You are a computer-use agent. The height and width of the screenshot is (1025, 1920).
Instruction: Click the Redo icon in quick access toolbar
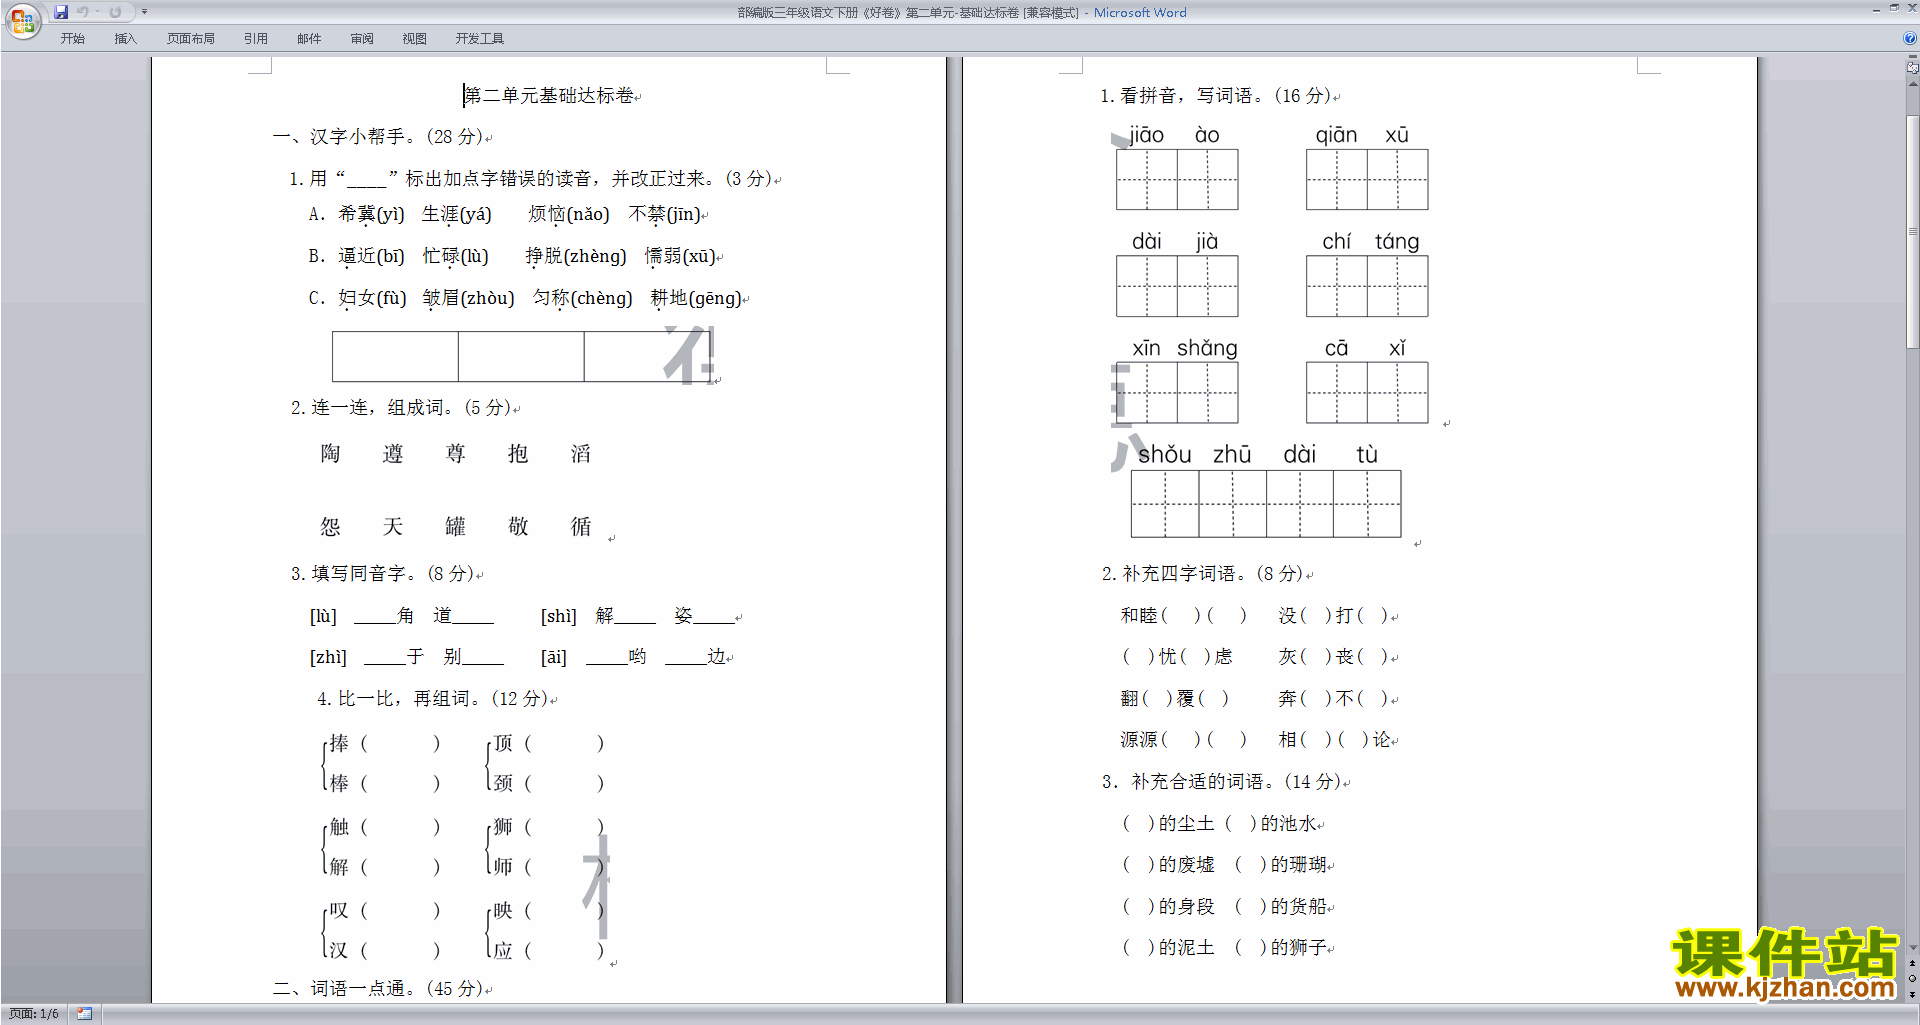pos(115,12)
